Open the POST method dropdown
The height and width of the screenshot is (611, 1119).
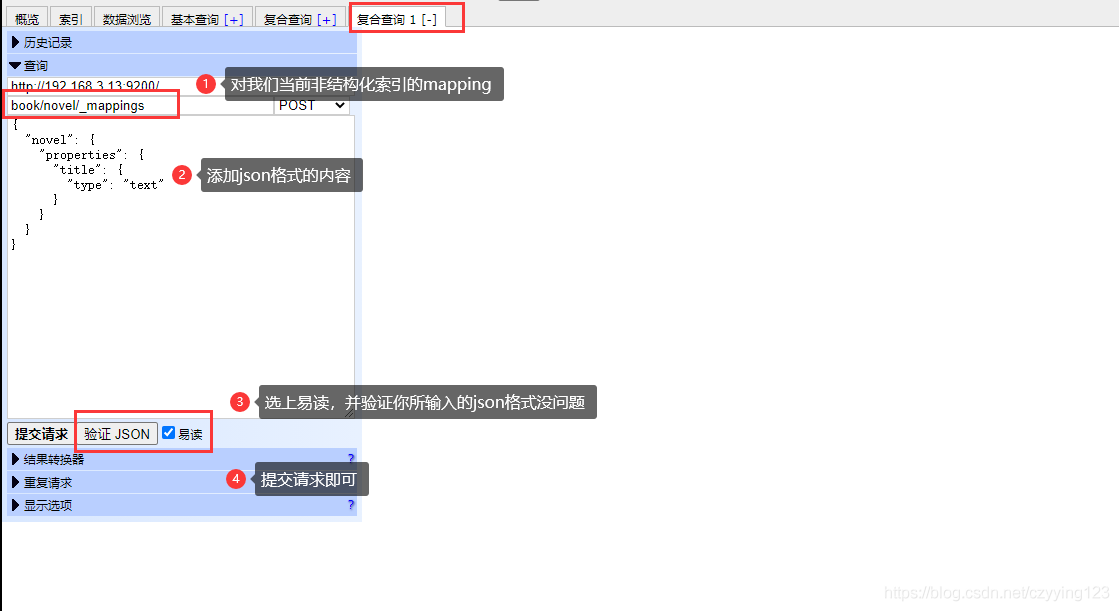click(x=312, y=105)
